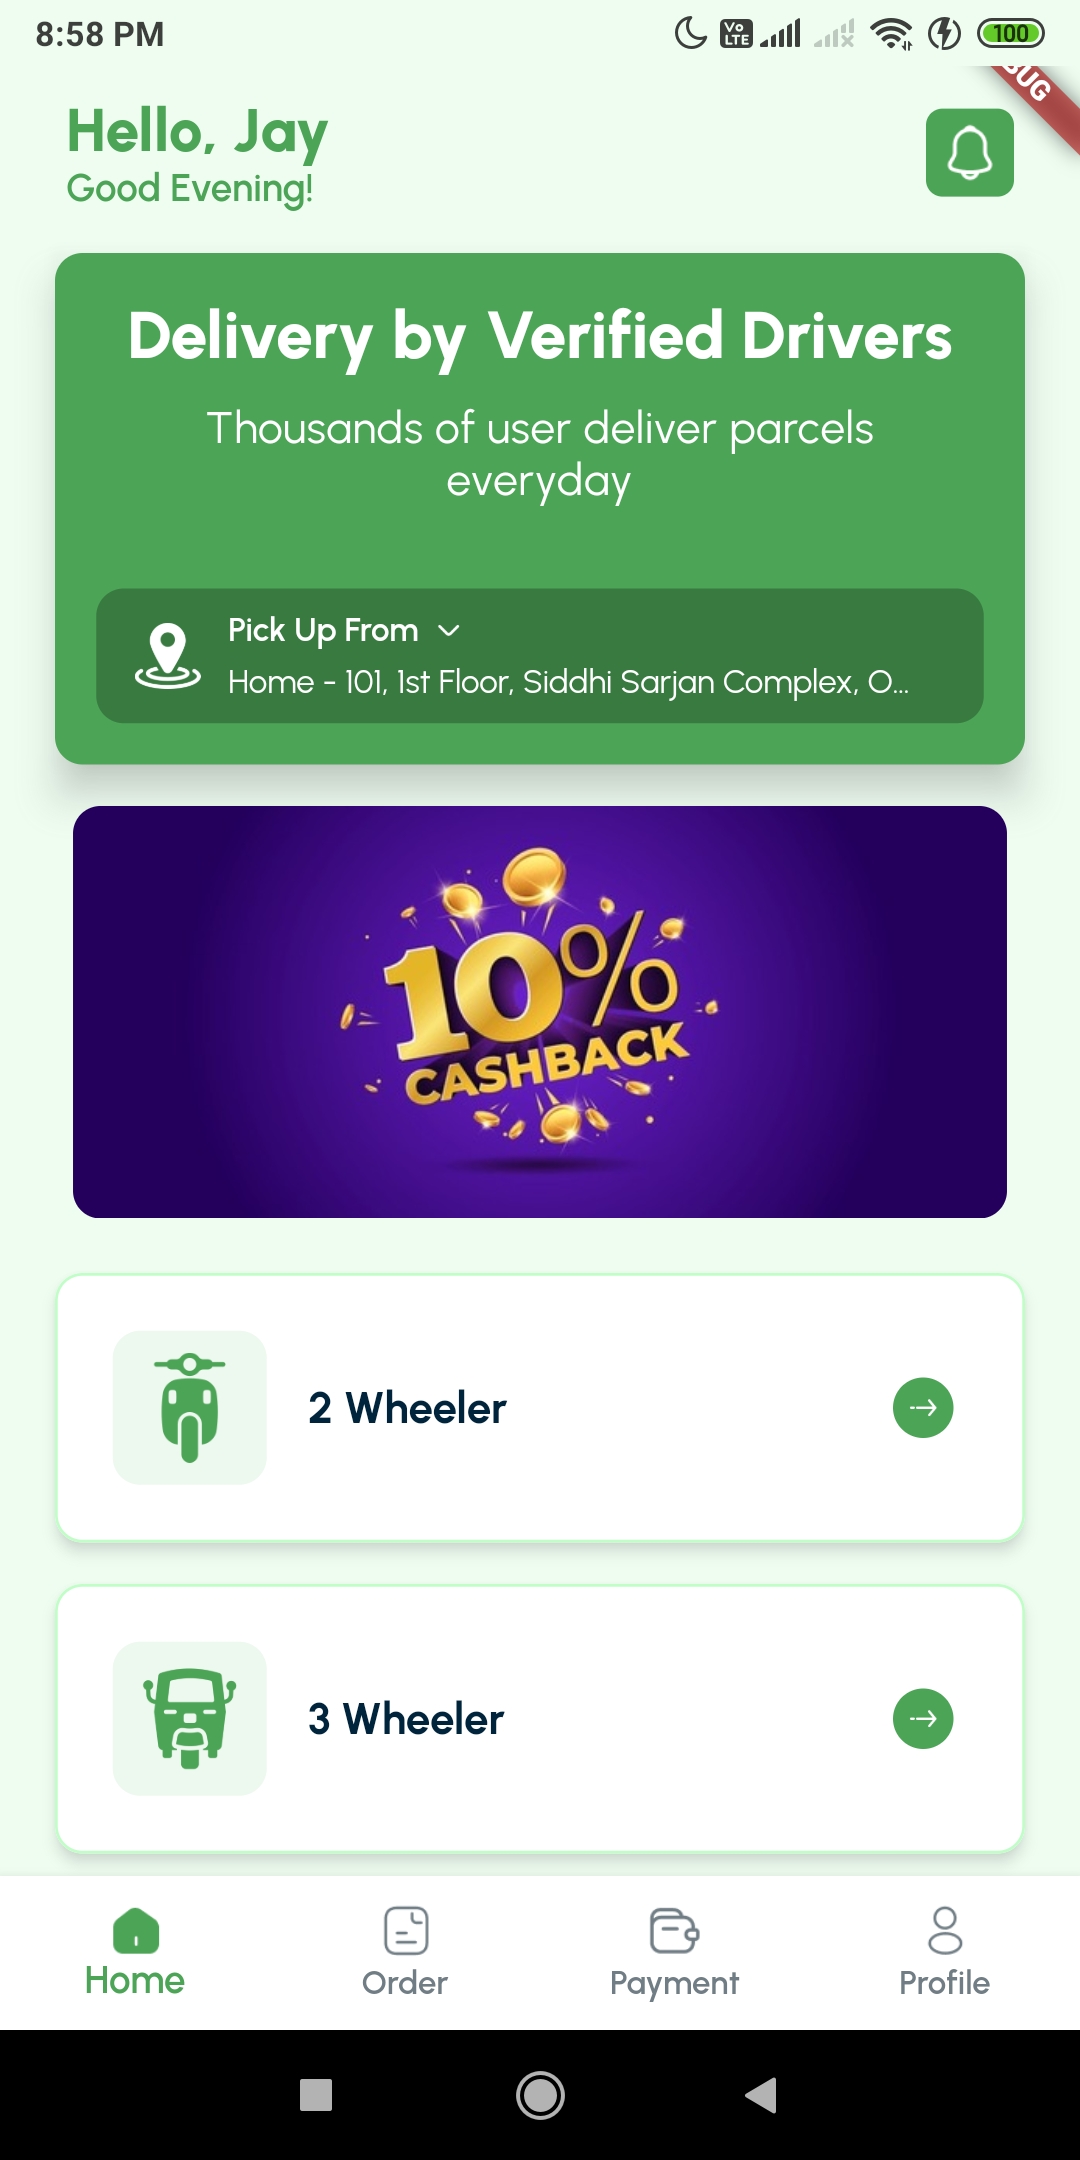Select the scooter icon for 2 Wheeler
The width and height of the screenshot is (1080, 2160).
[x=190, y=1407]
